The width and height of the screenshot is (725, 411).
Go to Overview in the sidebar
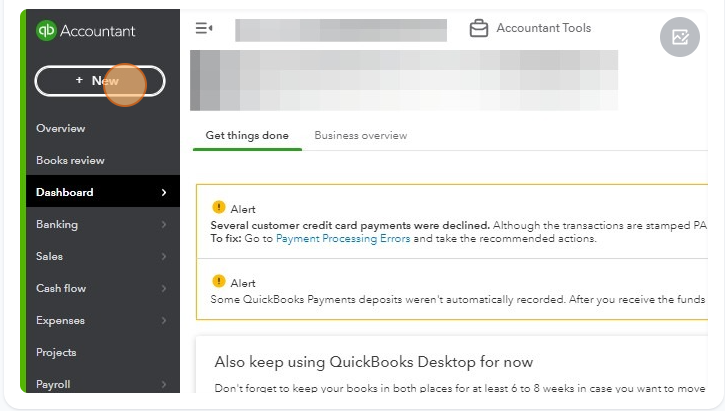[x=61, y=128]
